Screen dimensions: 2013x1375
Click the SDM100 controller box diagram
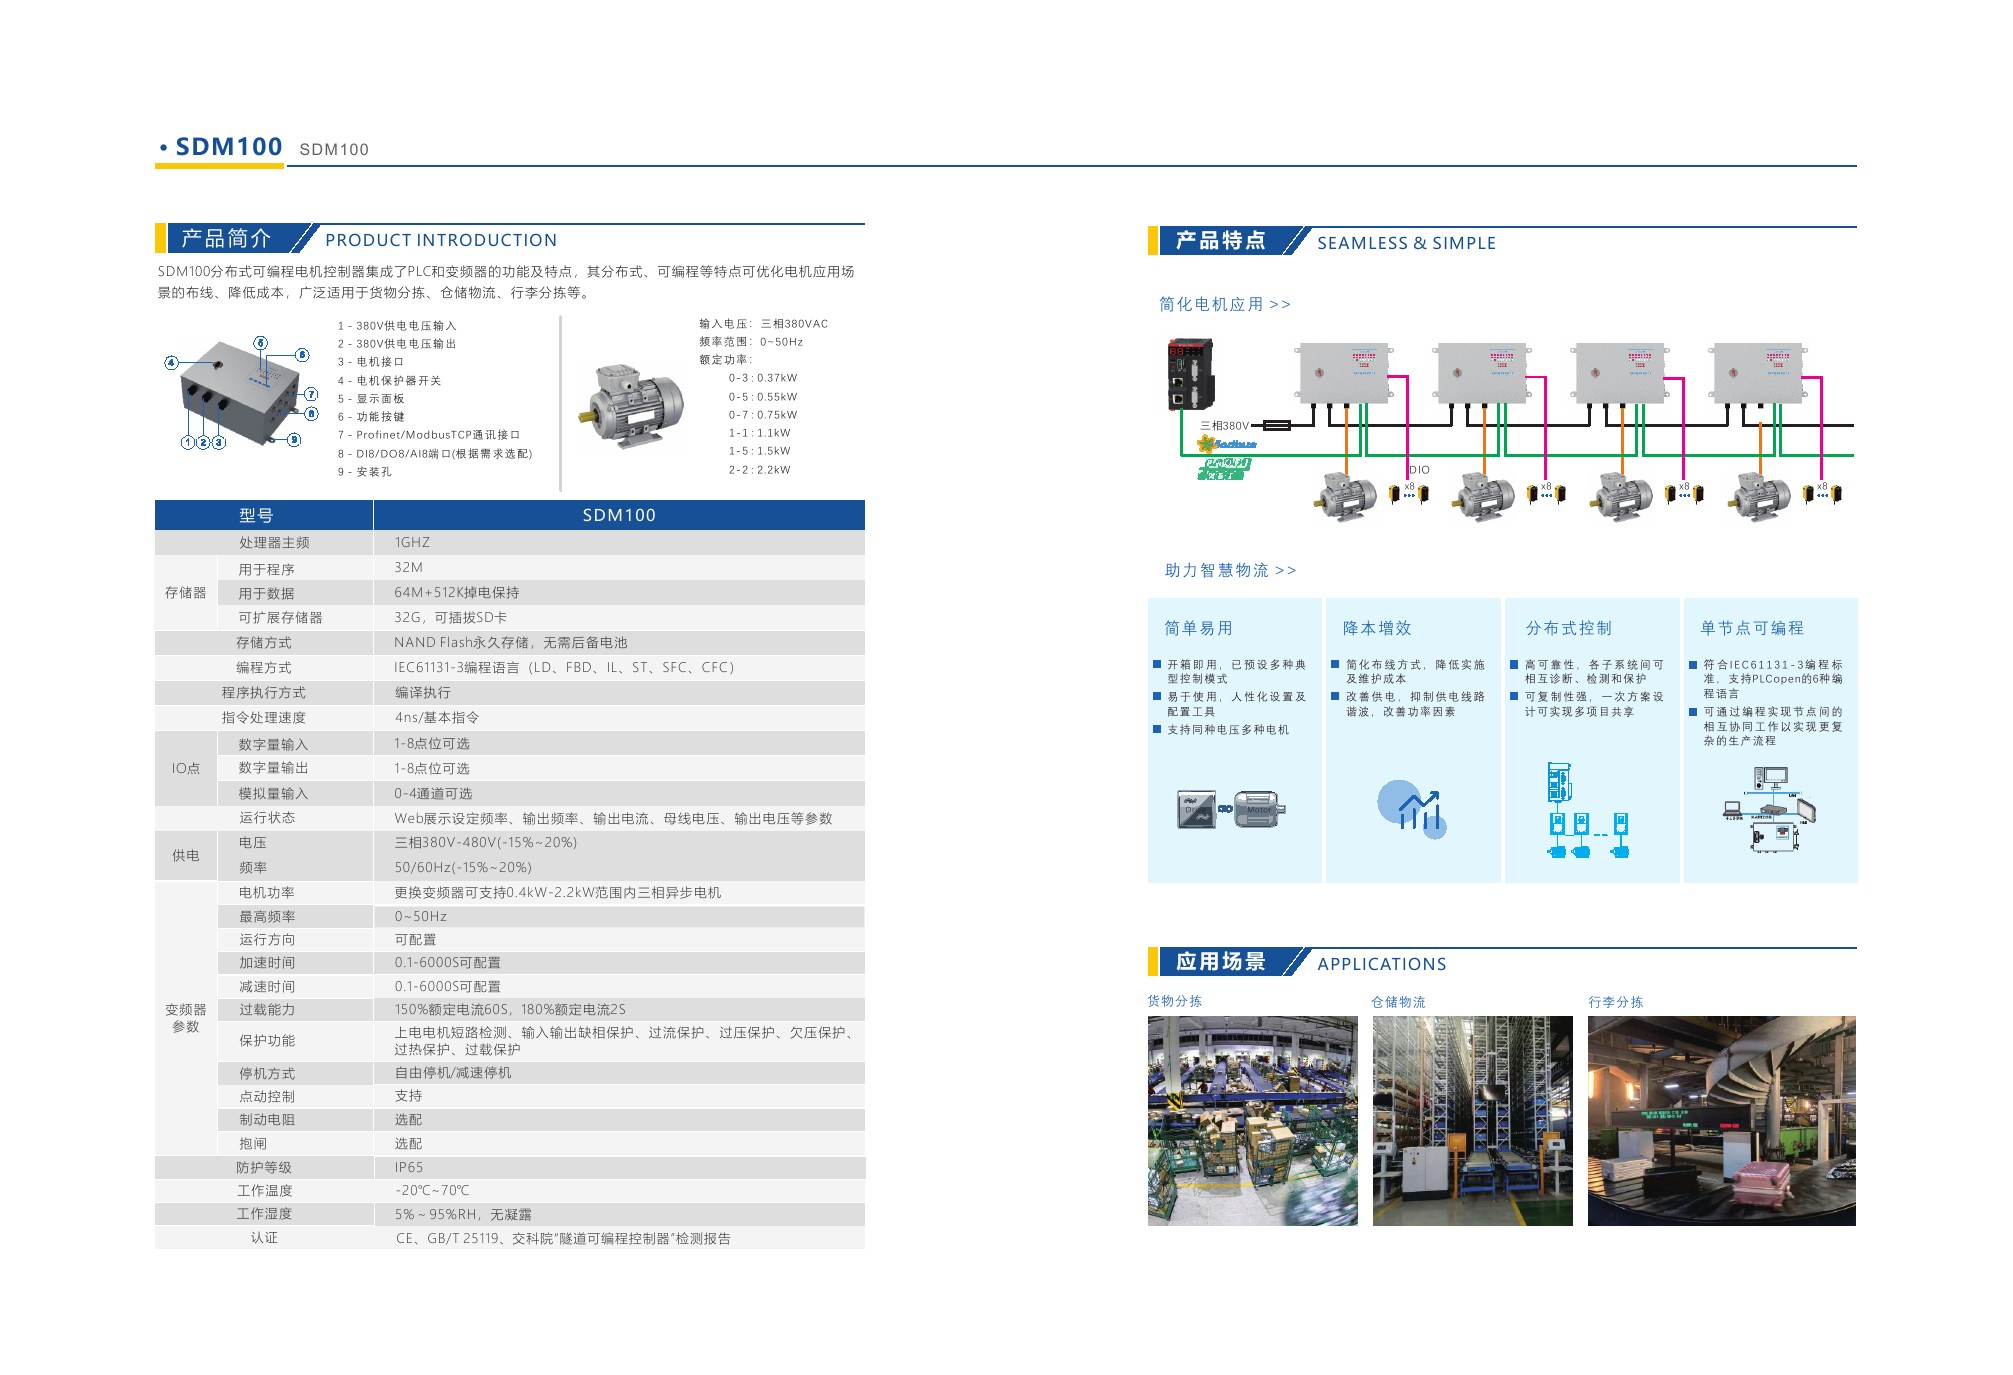tap(240, 391)
